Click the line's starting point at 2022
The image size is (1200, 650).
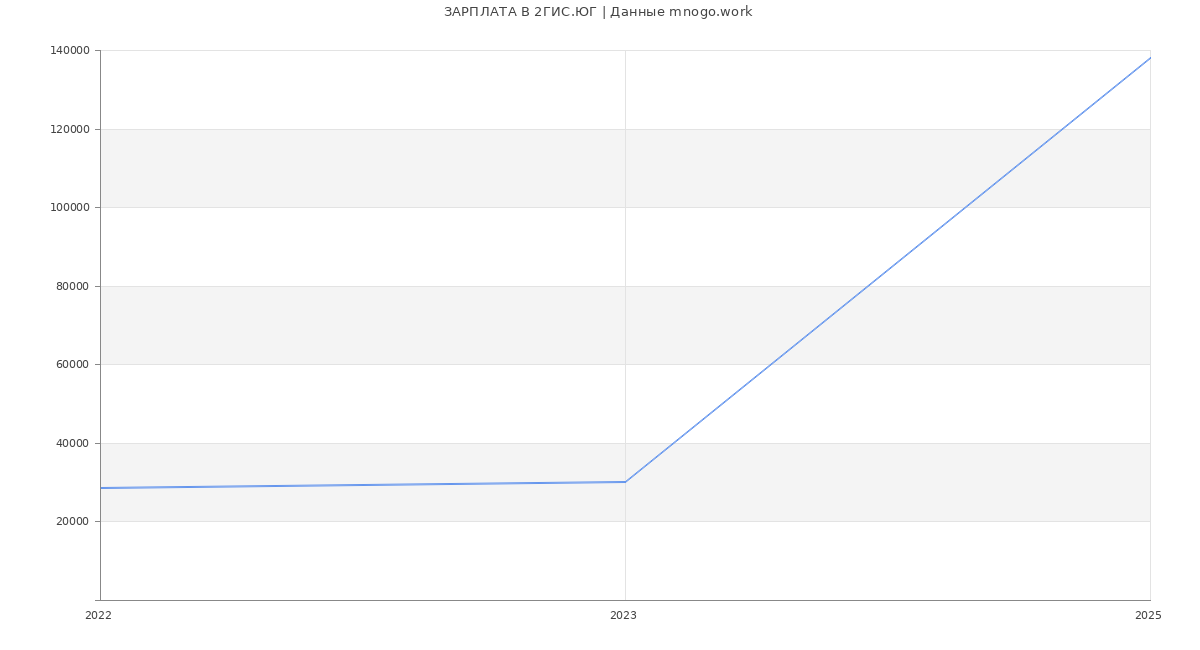point(101,488)
